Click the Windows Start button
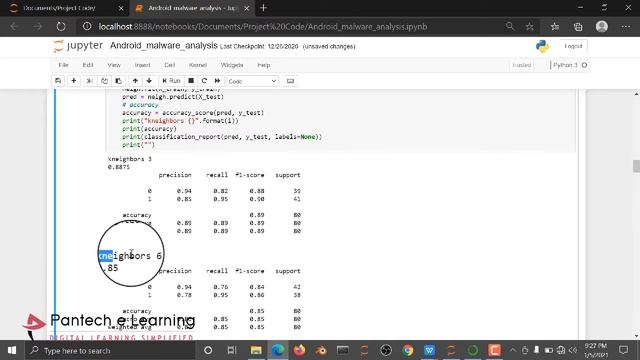 click(12, 350)
